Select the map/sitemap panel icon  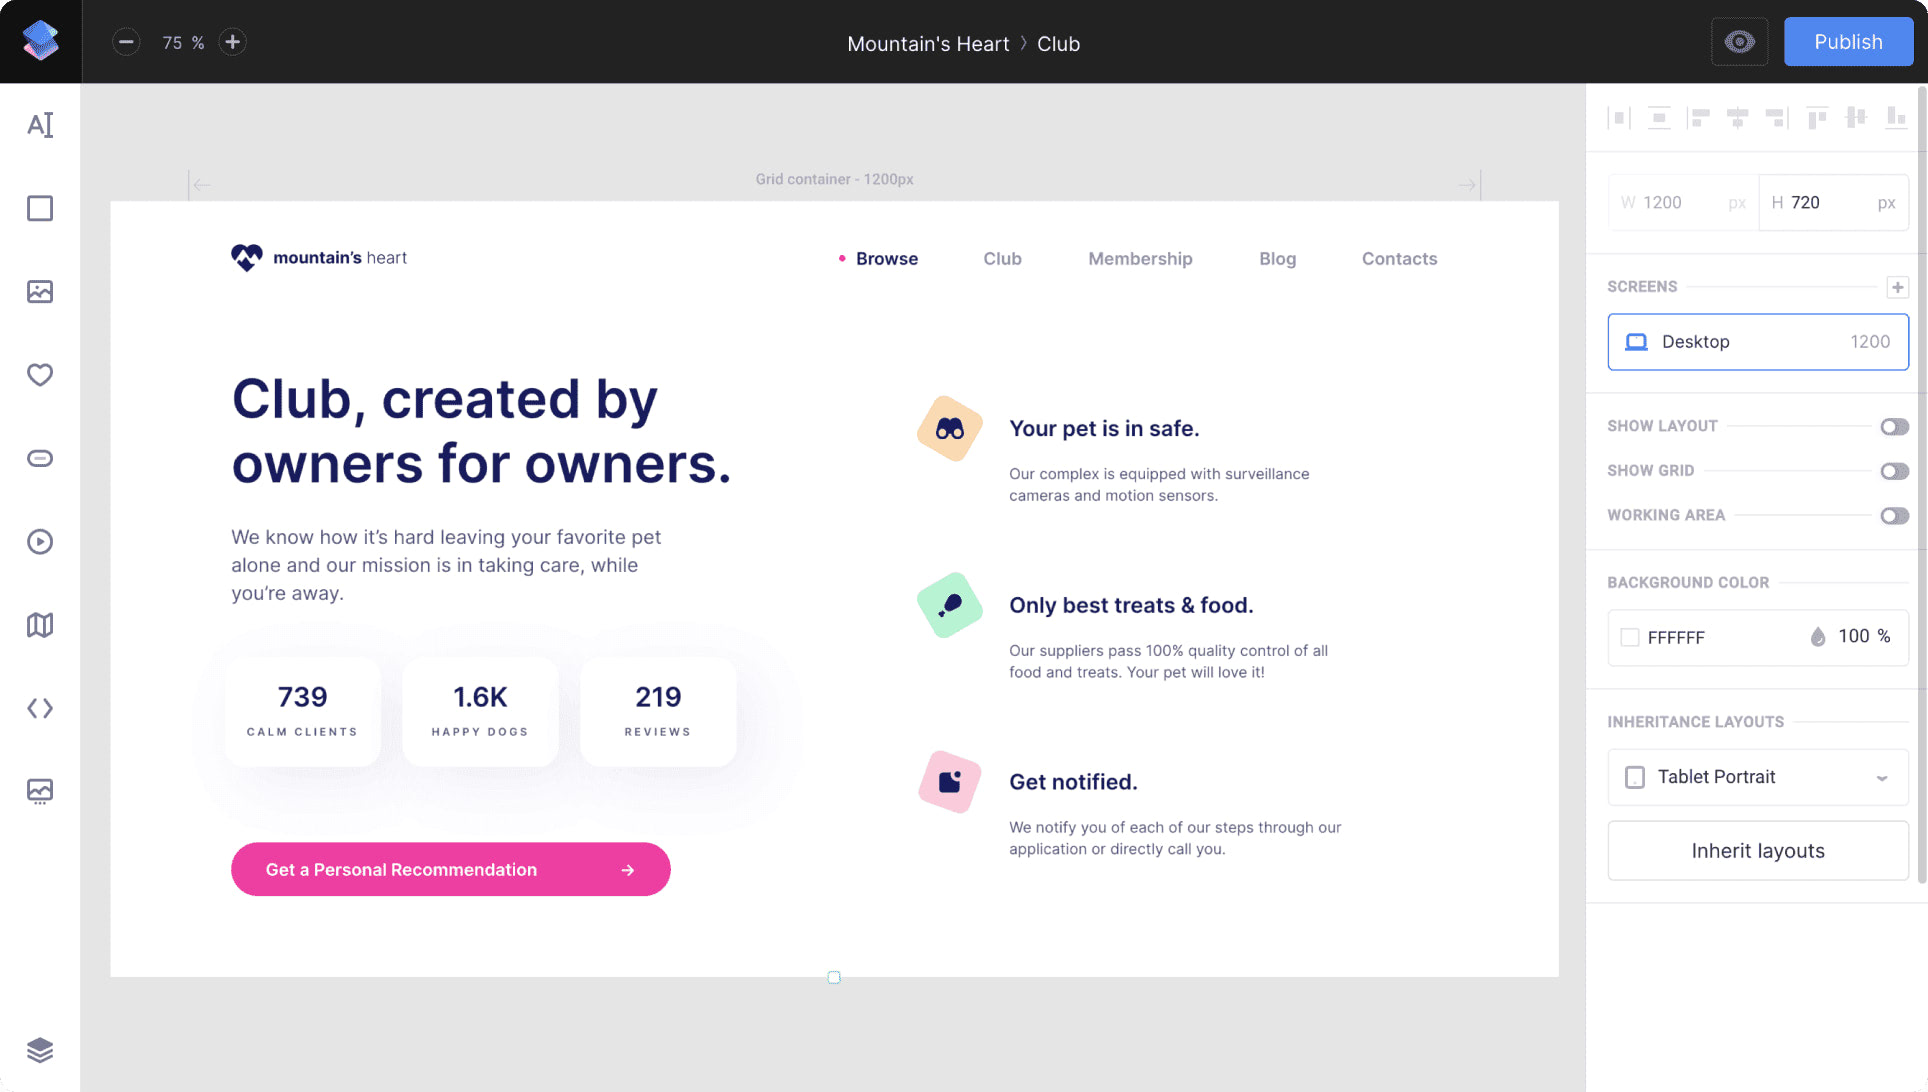40,625
